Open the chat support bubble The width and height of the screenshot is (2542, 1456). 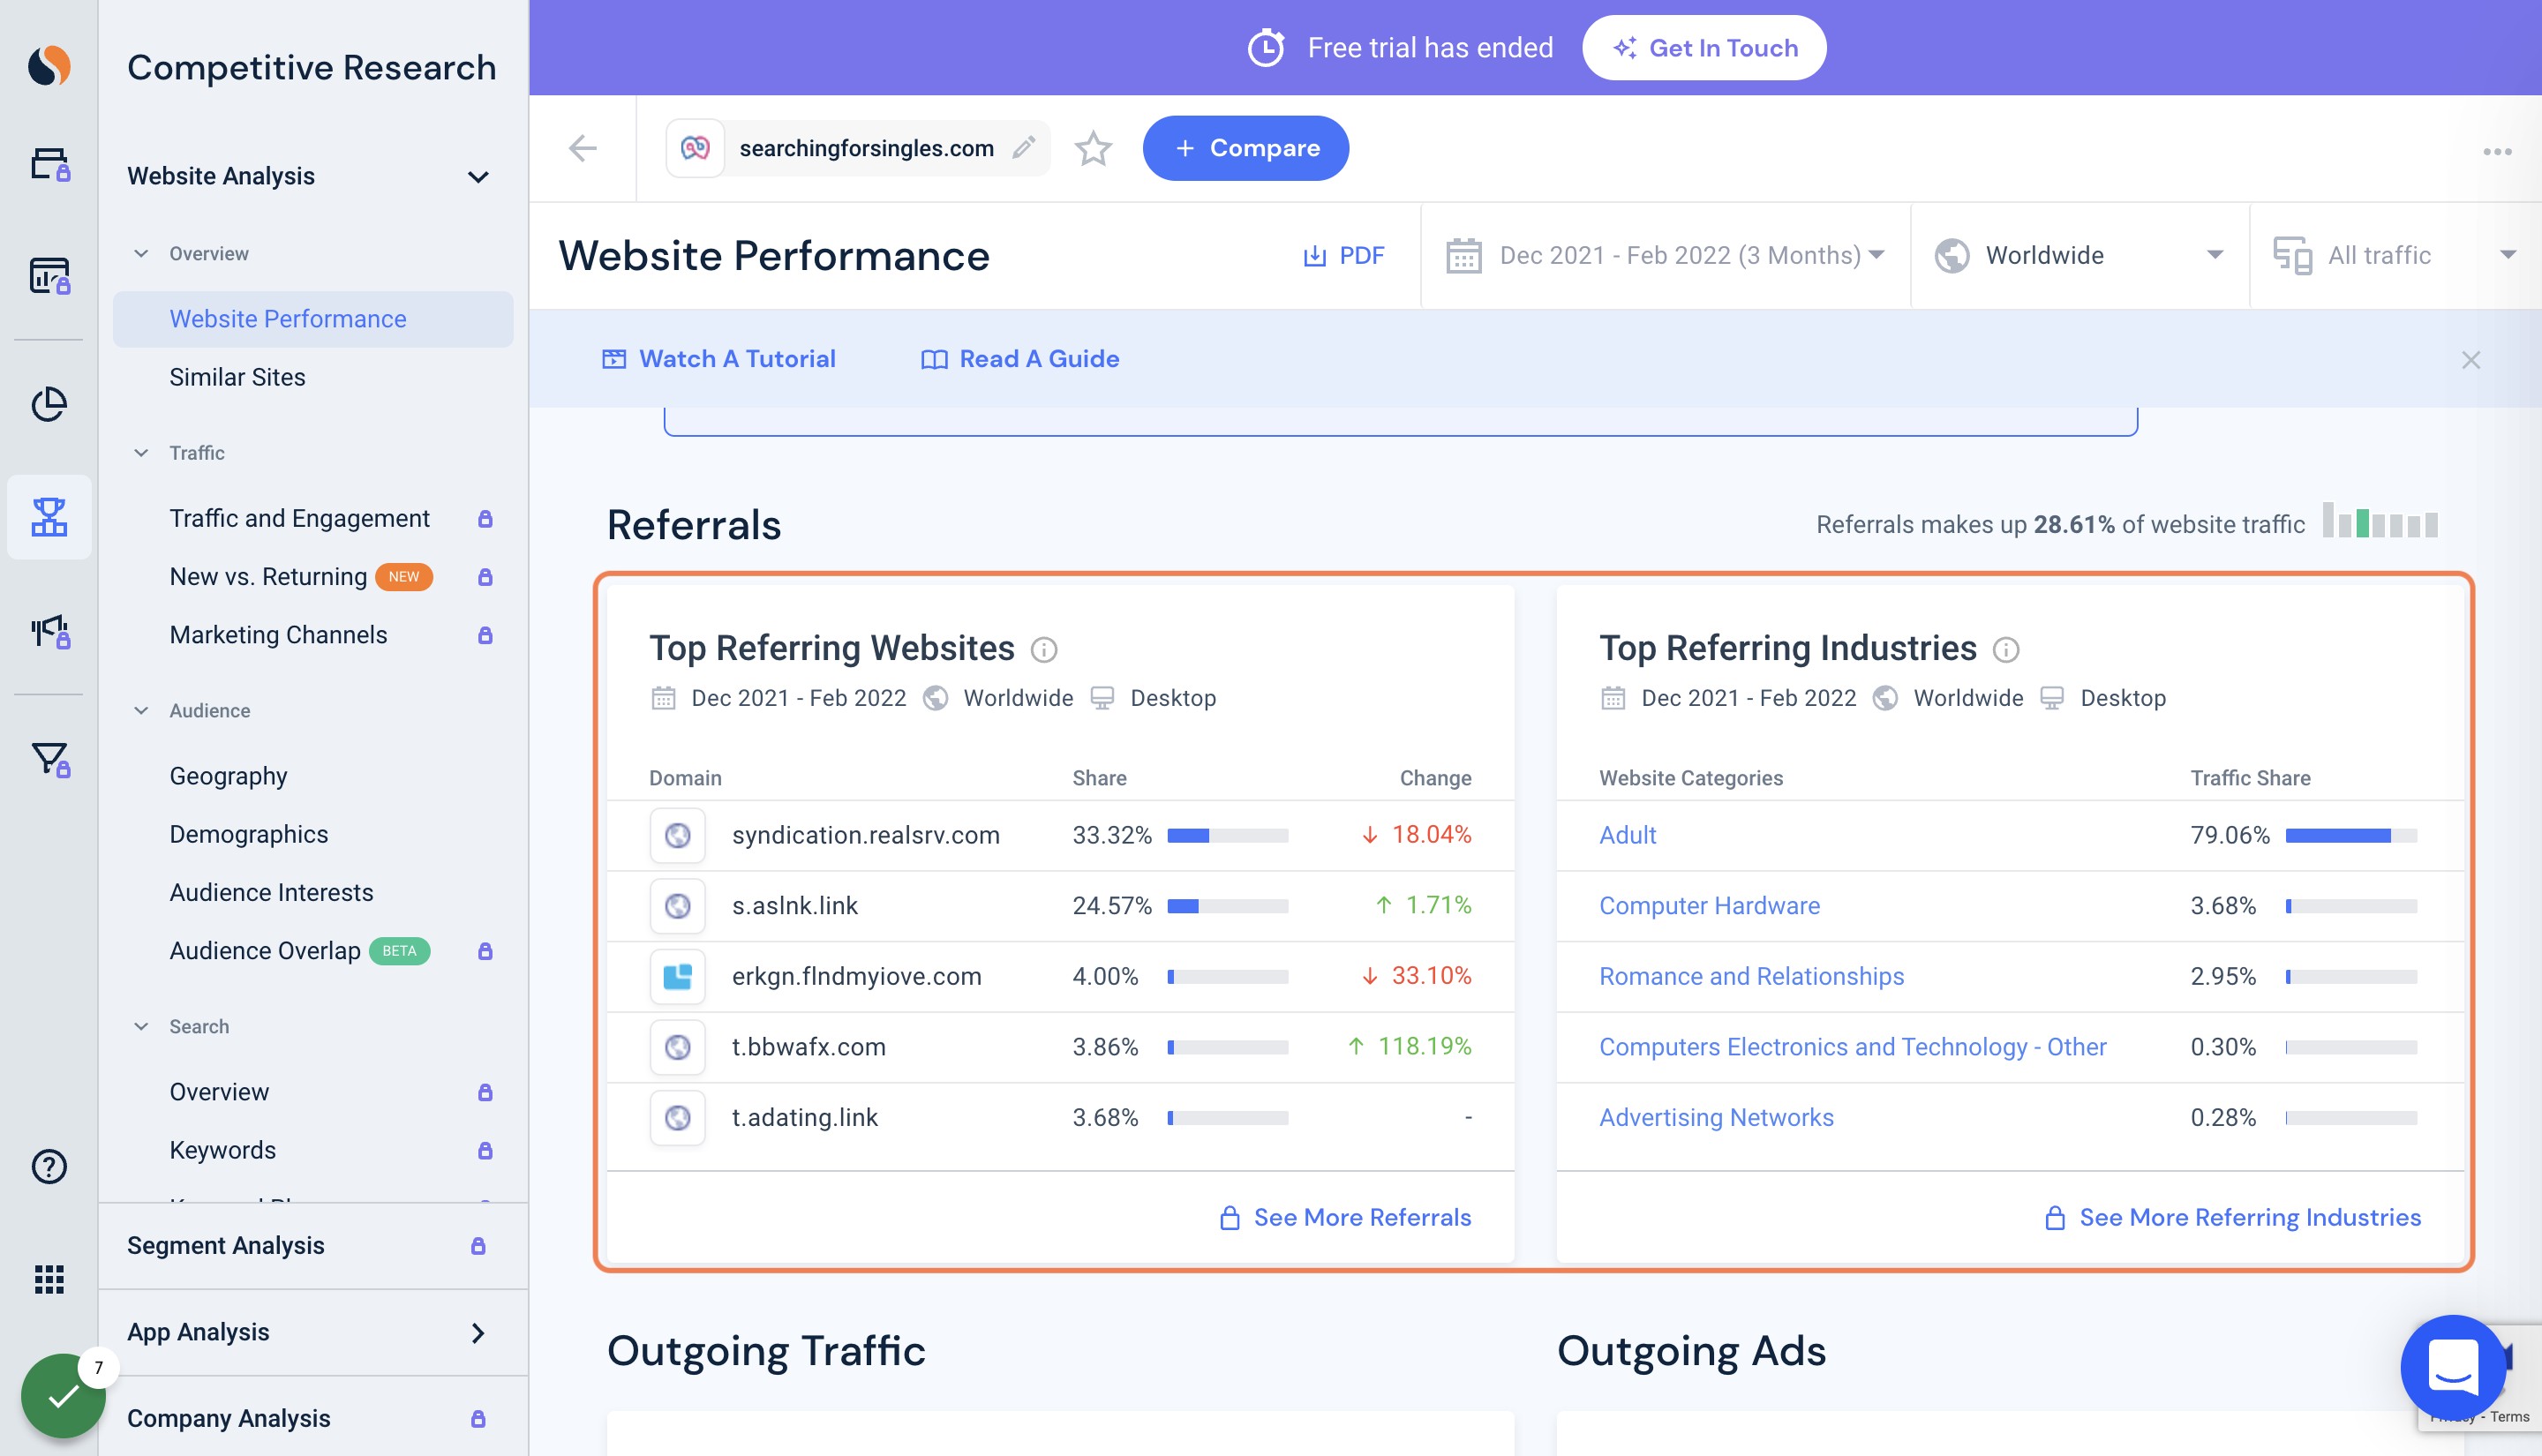[2452, 1366]
